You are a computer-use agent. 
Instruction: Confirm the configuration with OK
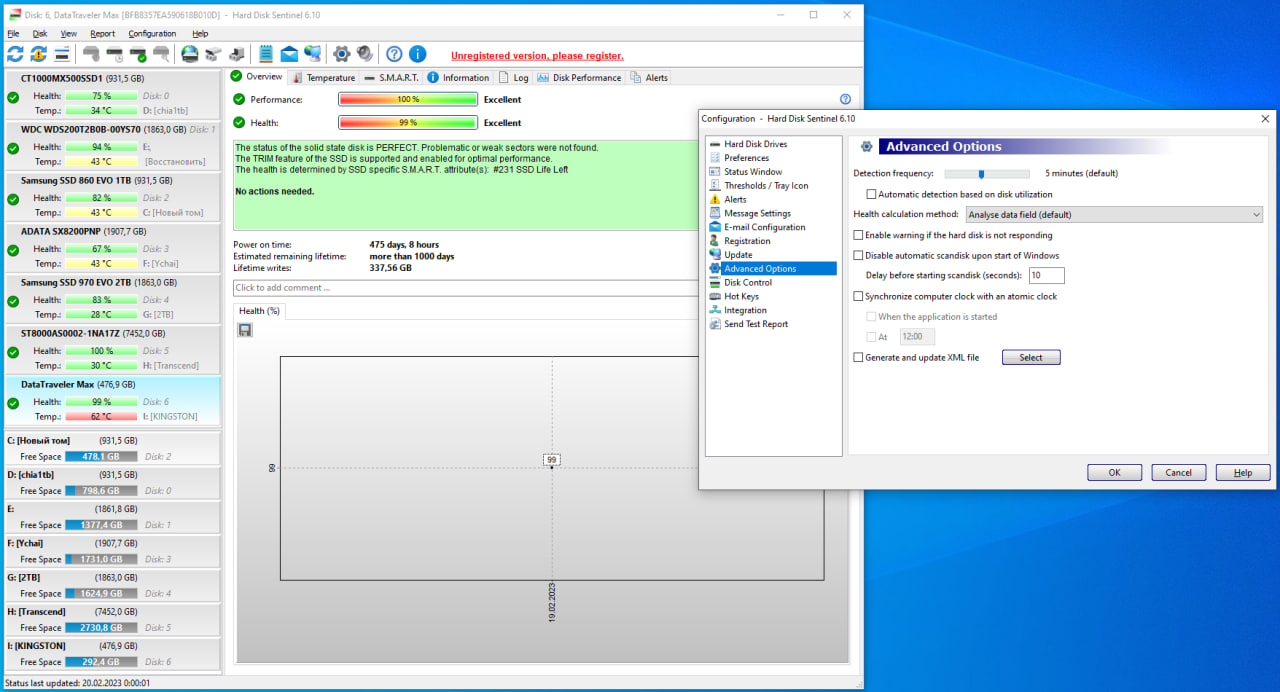[1114, 472]
